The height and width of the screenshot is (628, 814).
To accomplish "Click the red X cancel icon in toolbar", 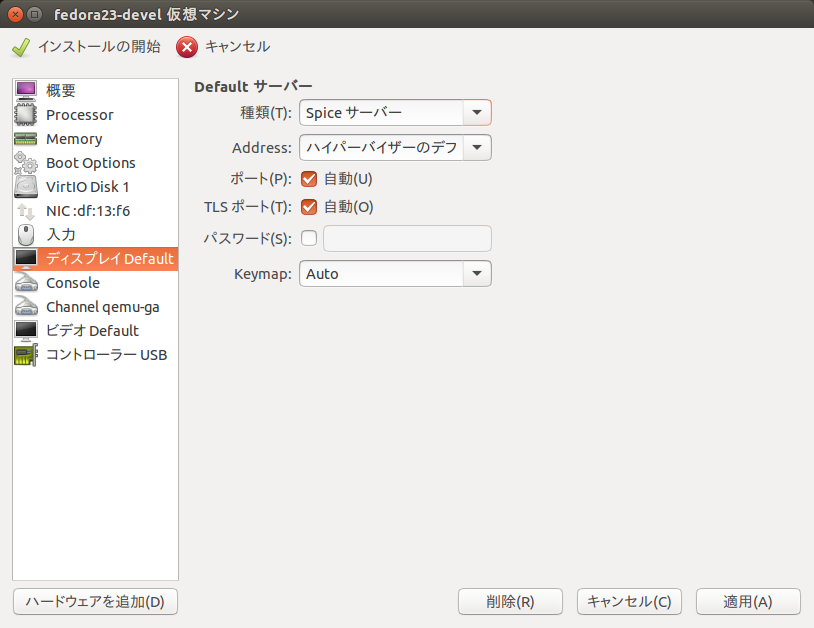I will tap(187, 47).
